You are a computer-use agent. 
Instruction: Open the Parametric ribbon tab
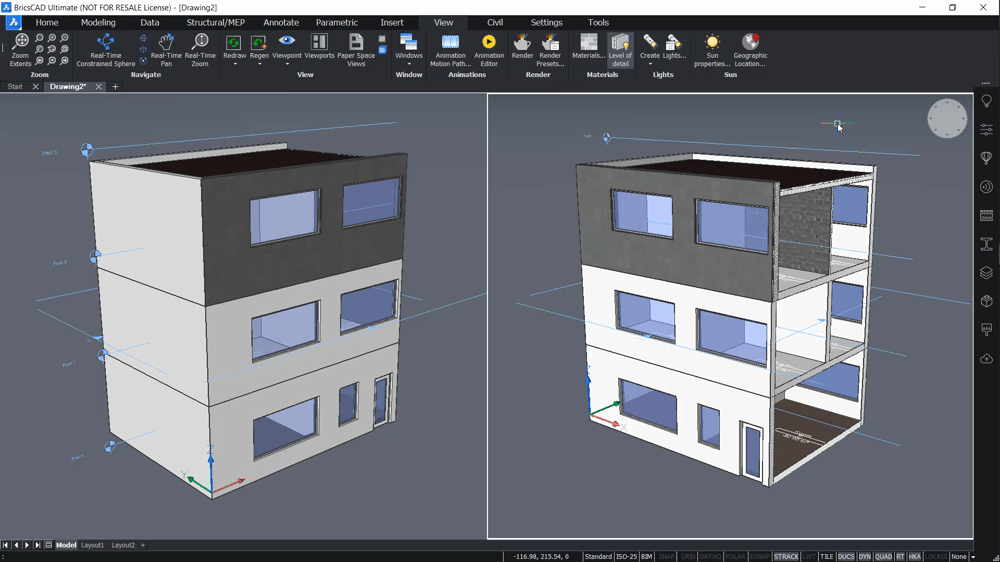coord(337,22)
